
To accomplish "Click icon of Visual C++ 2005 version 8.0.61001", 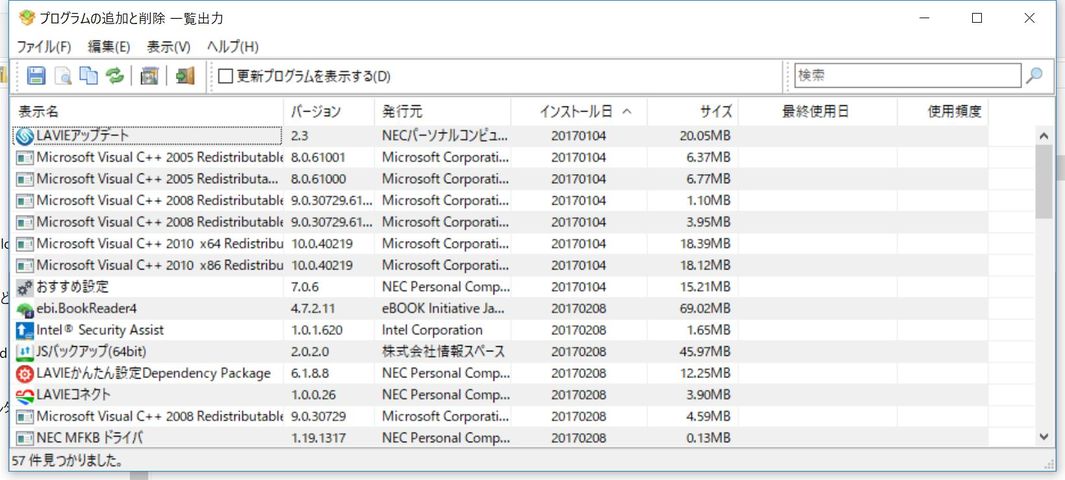I will (25, 158).
